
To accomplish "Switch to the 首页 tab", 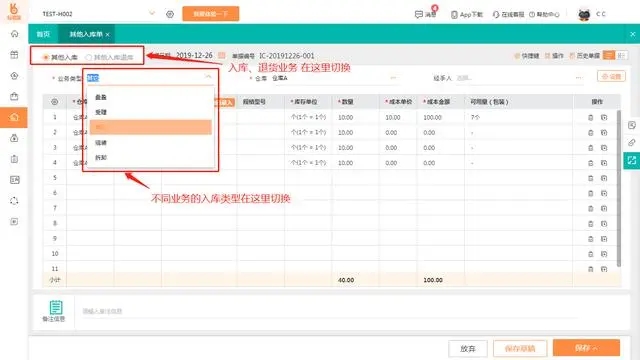I will click(43, 34).
